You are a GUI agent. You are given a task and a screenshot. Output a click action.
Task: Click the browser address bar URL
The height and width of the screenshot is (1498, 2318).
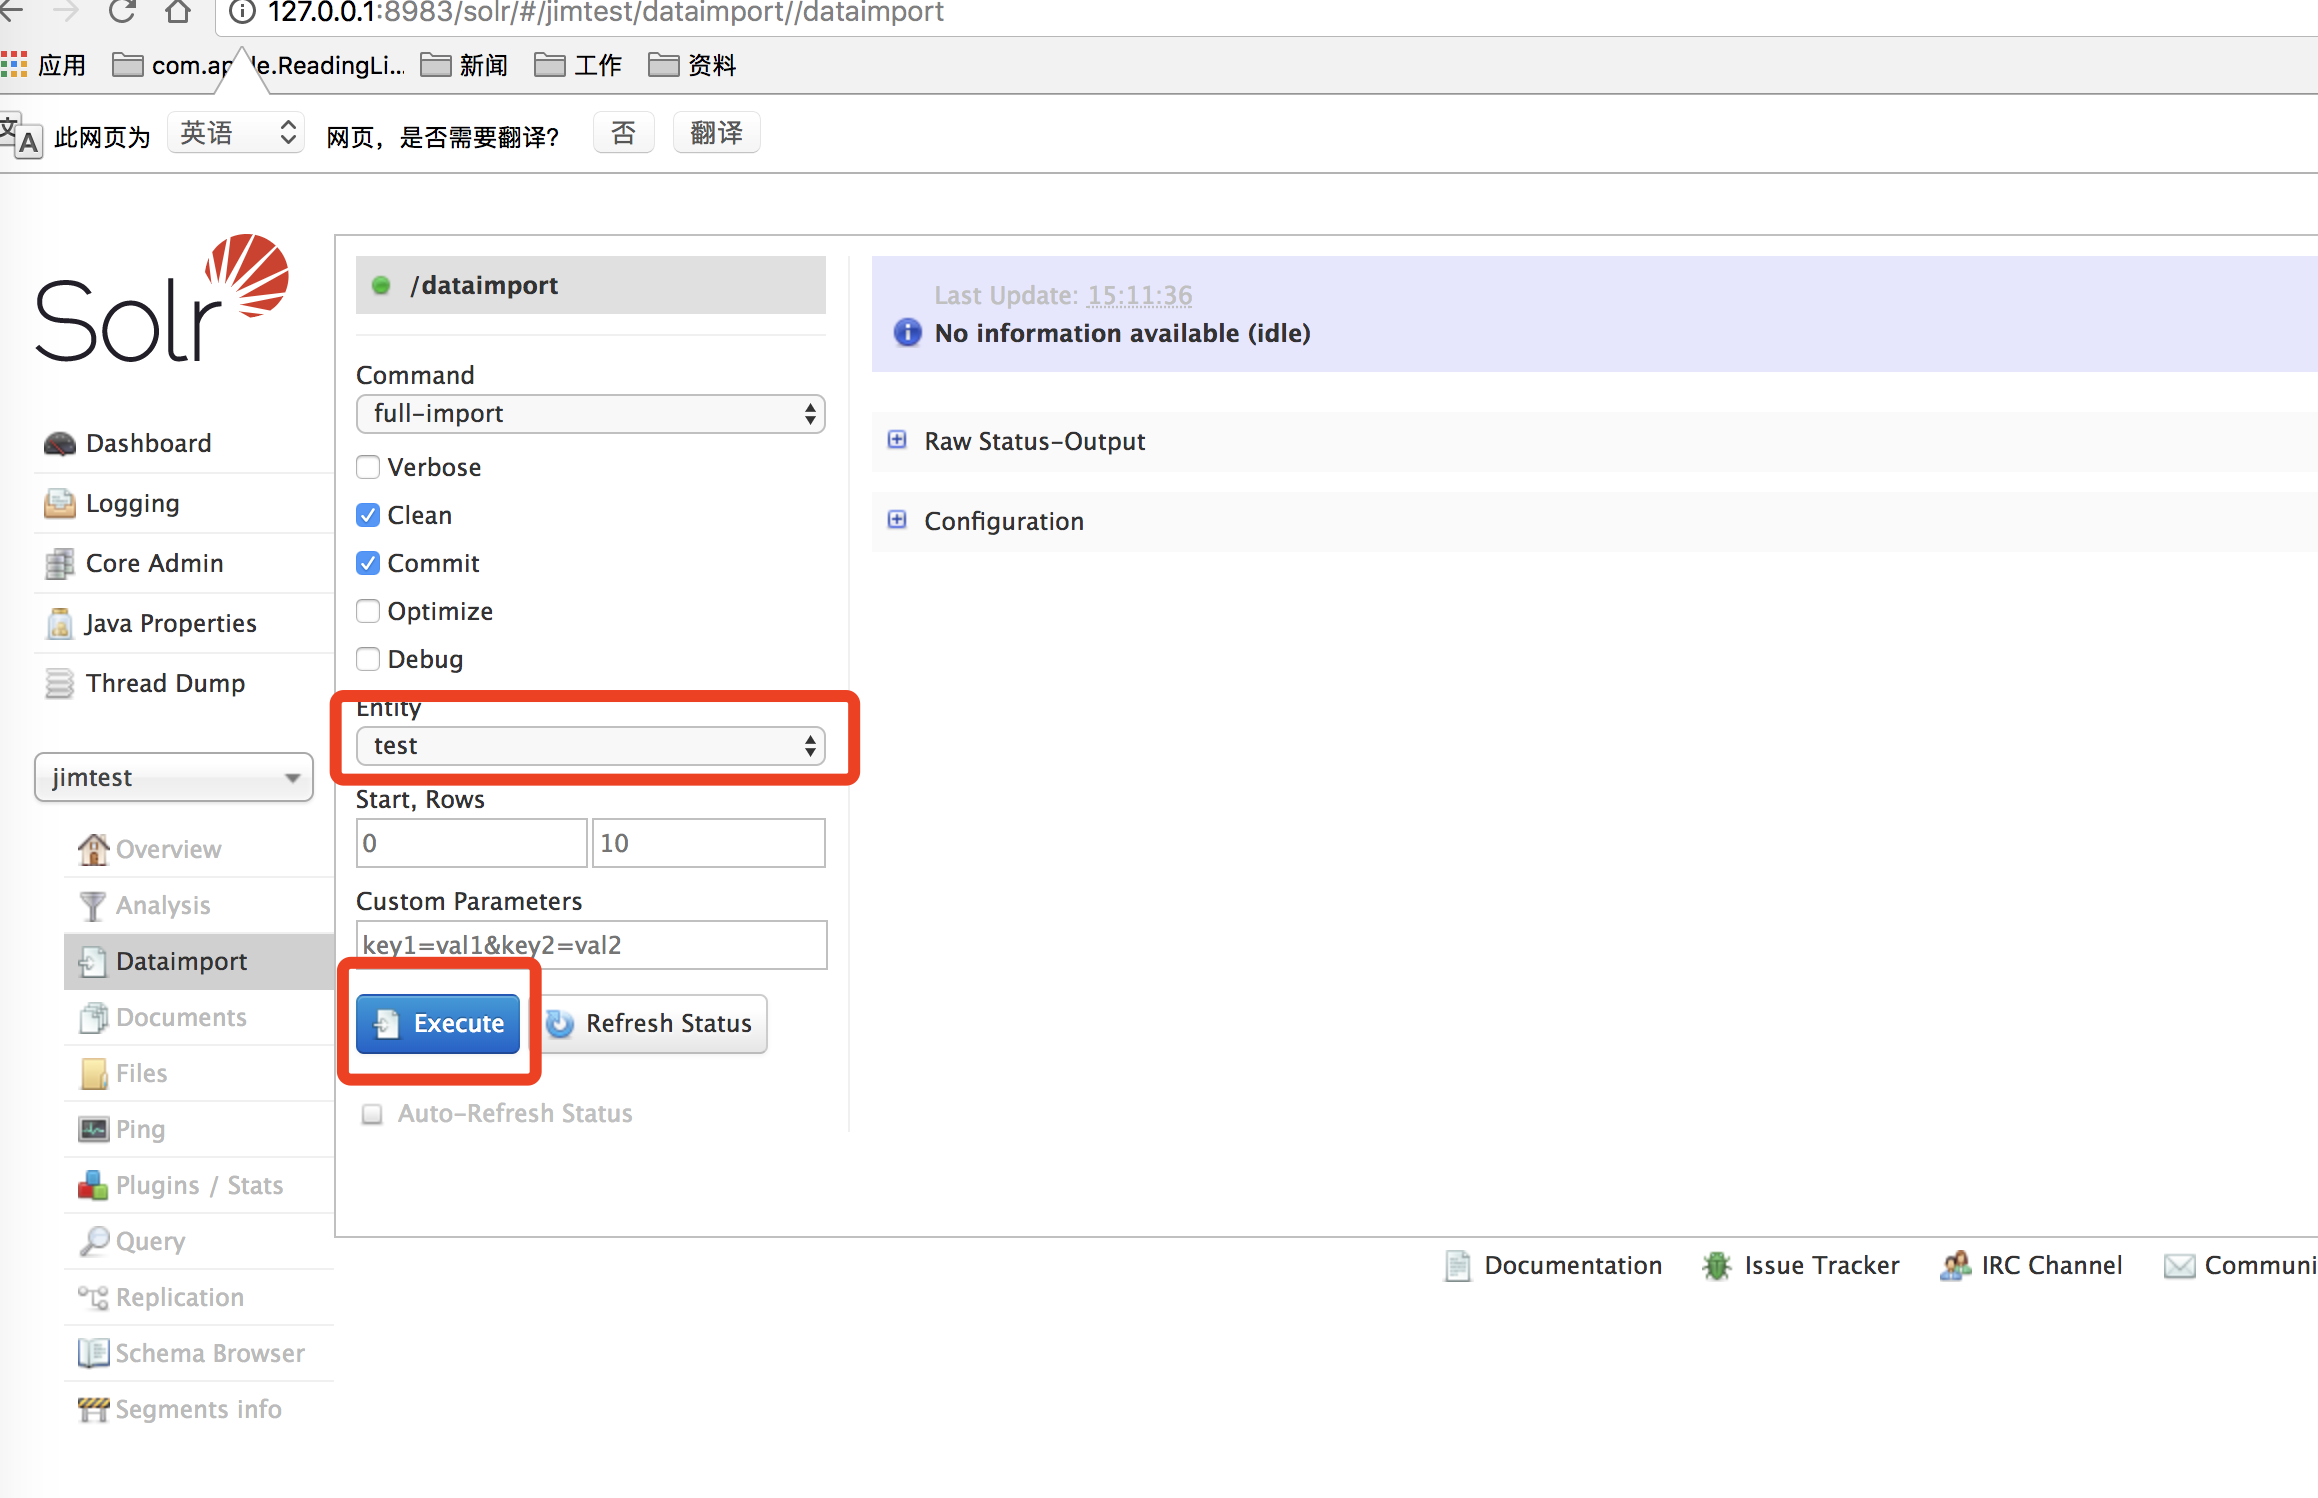pos(606,12)
